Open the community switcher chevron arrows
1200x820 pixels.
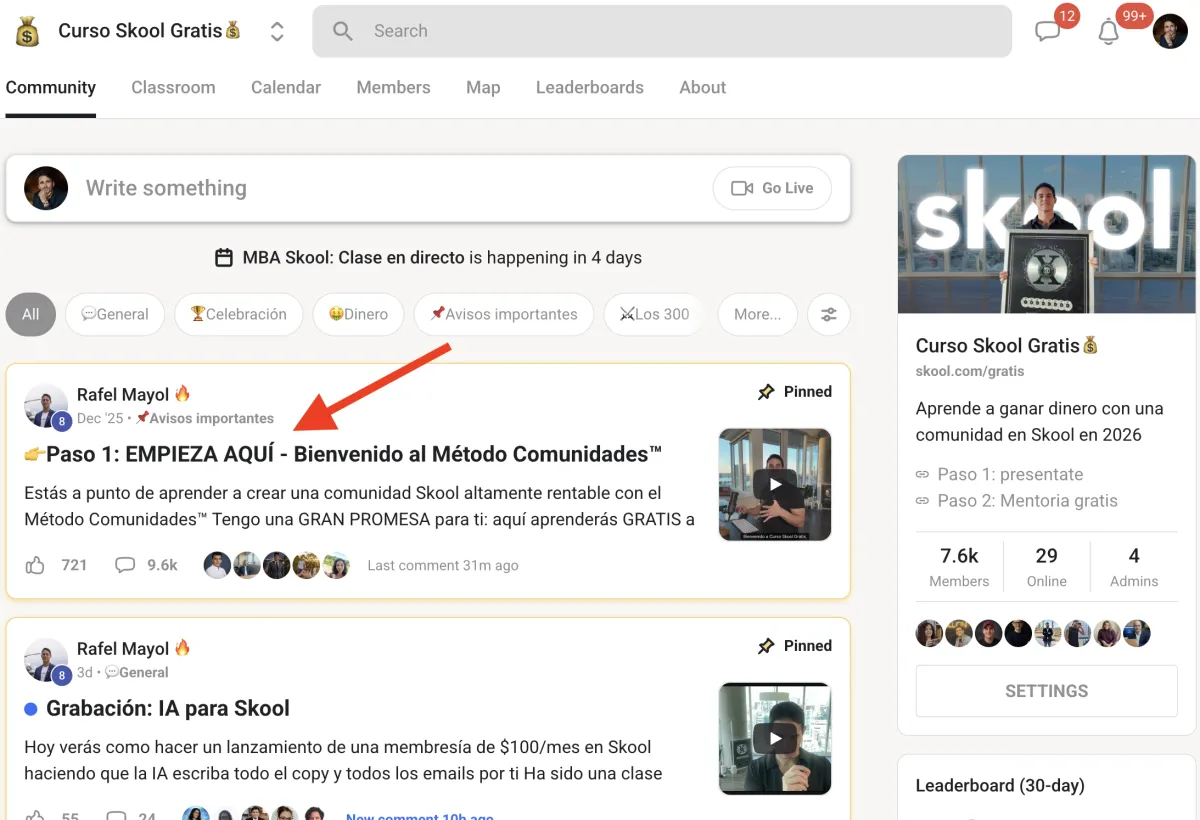tap(277, 31)
